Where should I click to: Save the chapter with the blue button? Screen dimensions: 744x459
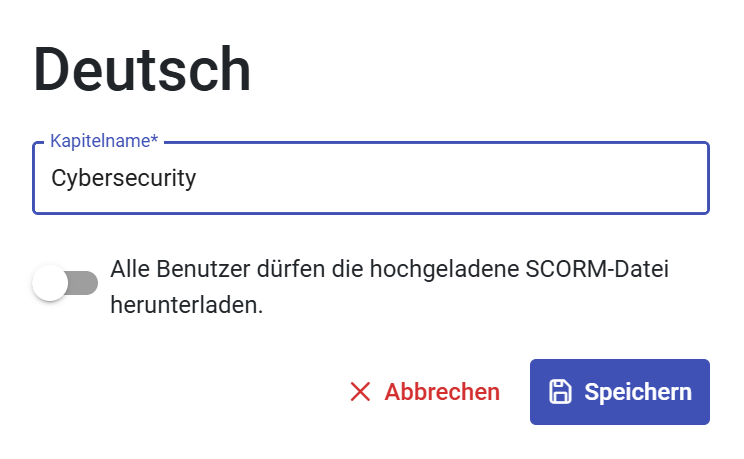(619, 392)
